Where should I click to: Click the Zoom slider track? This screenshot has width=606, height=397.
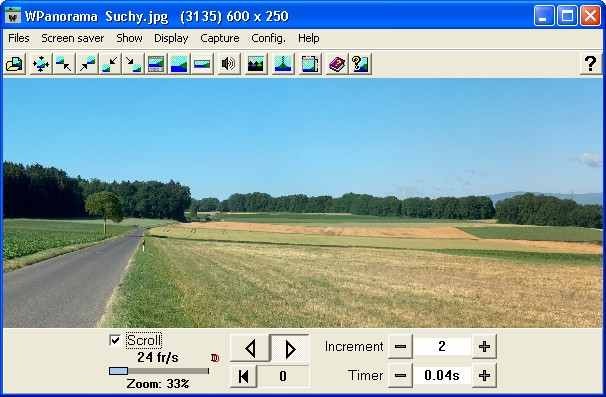(159, 371)
